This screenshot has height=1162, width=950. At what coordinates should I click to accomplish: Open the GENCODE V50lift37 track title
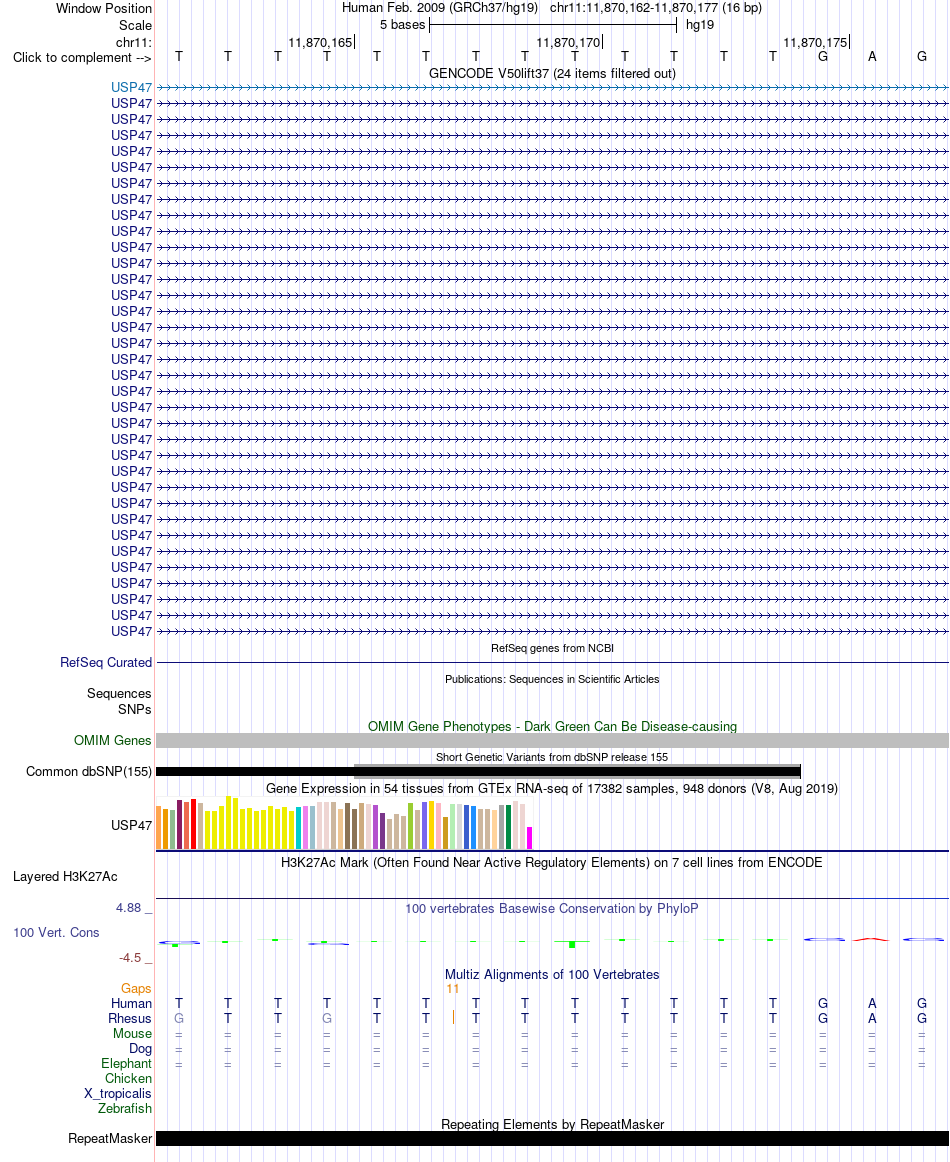[x=552, y=73]
